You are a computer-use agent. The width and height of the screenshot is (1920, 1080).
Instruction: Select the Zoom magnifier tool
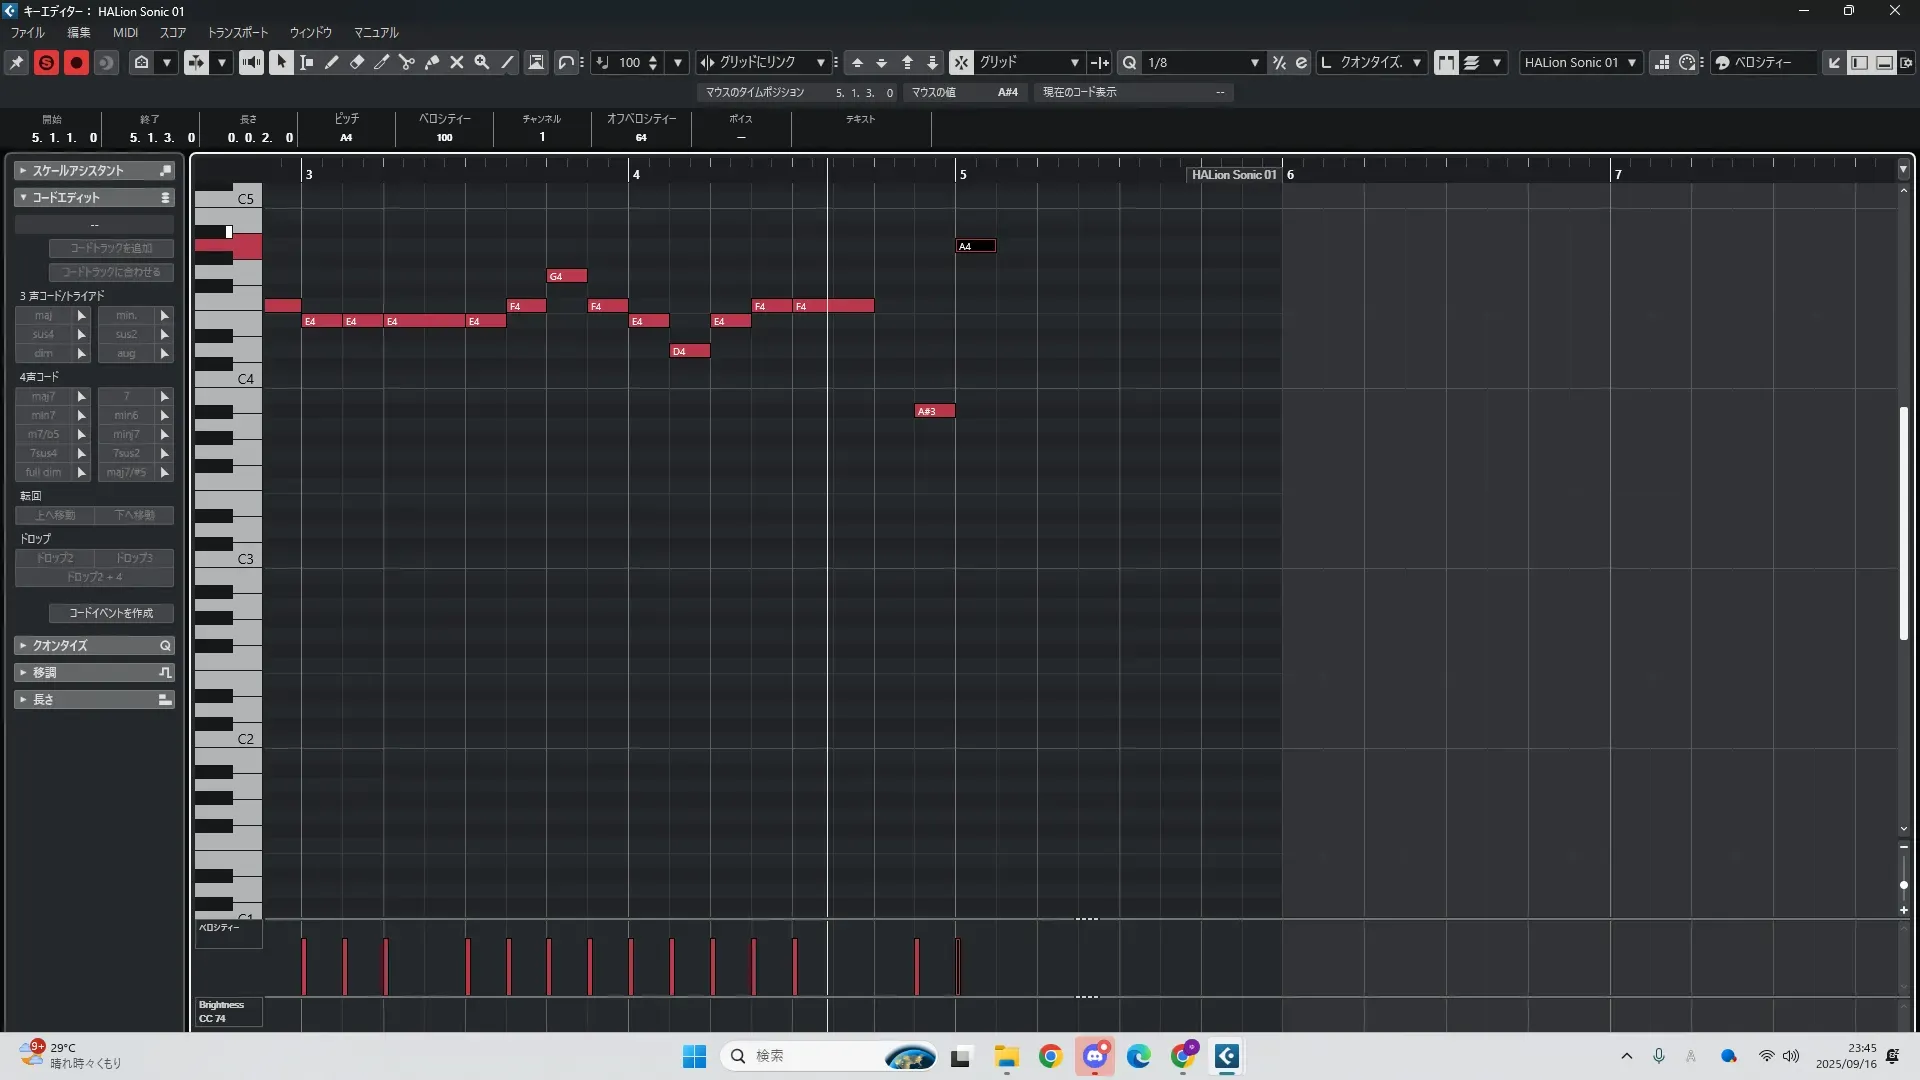click(482, 62)
